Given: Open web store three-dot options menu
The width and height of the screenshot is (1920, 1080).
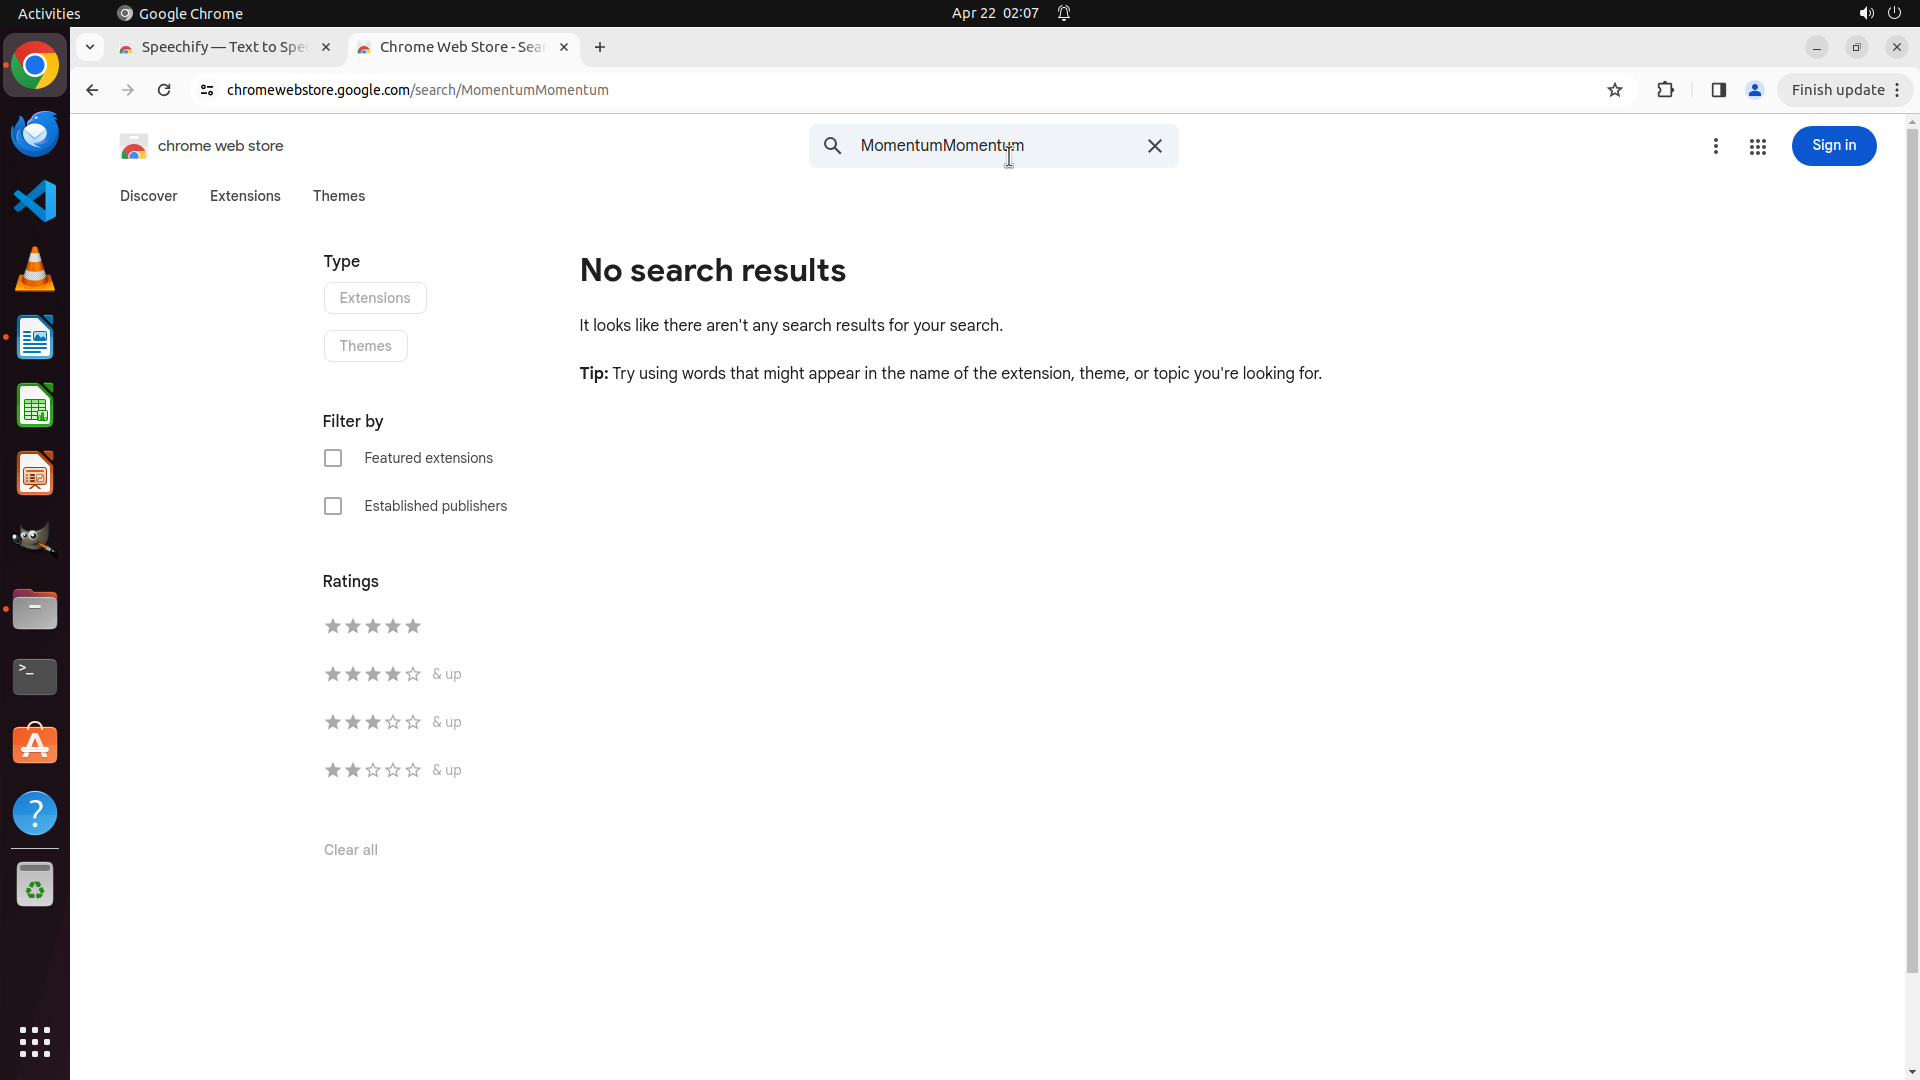Looking at the screenshot, I should (1715, 147).
